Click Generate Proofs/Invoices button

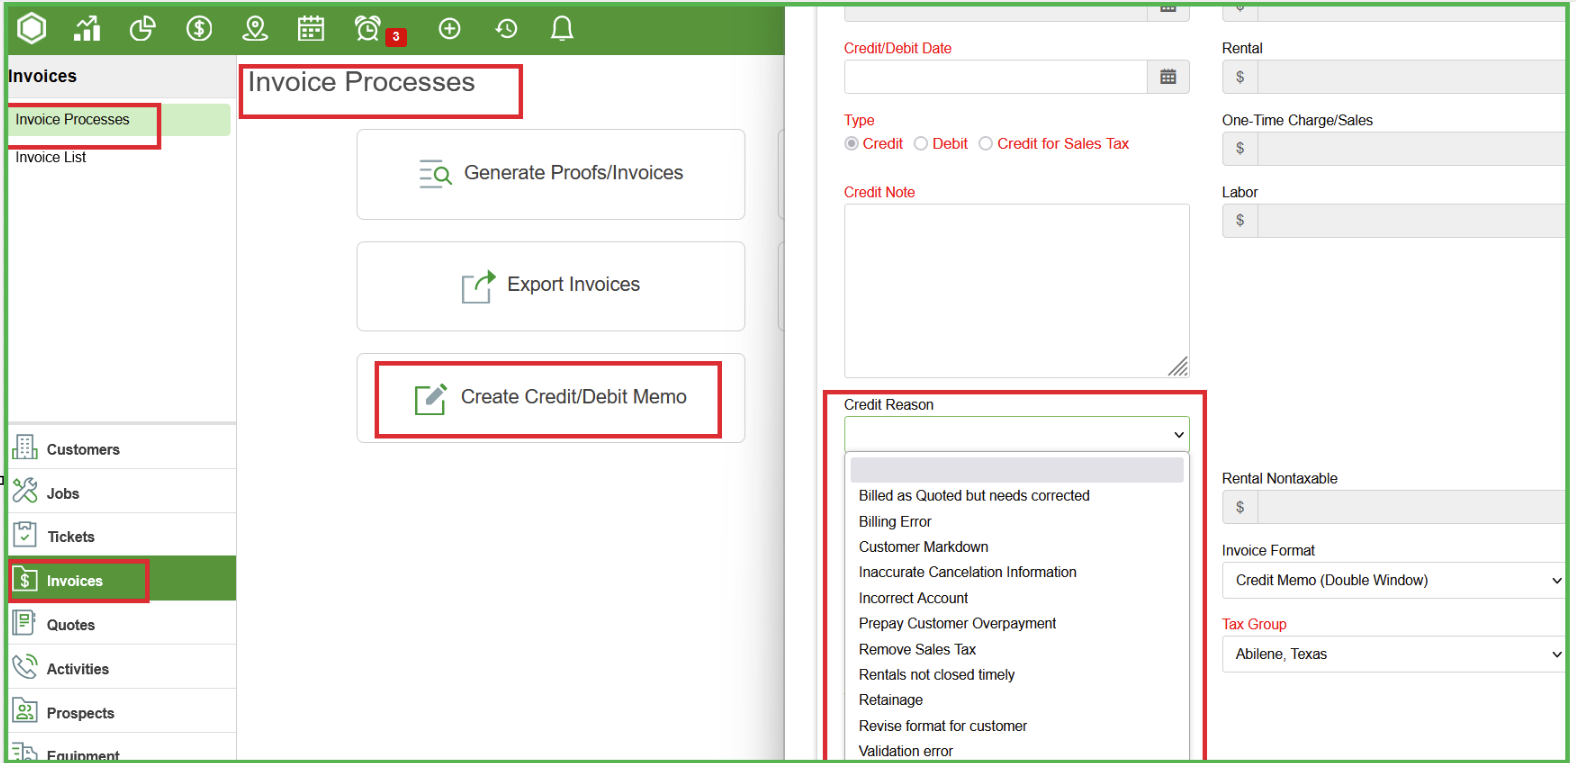551,174
